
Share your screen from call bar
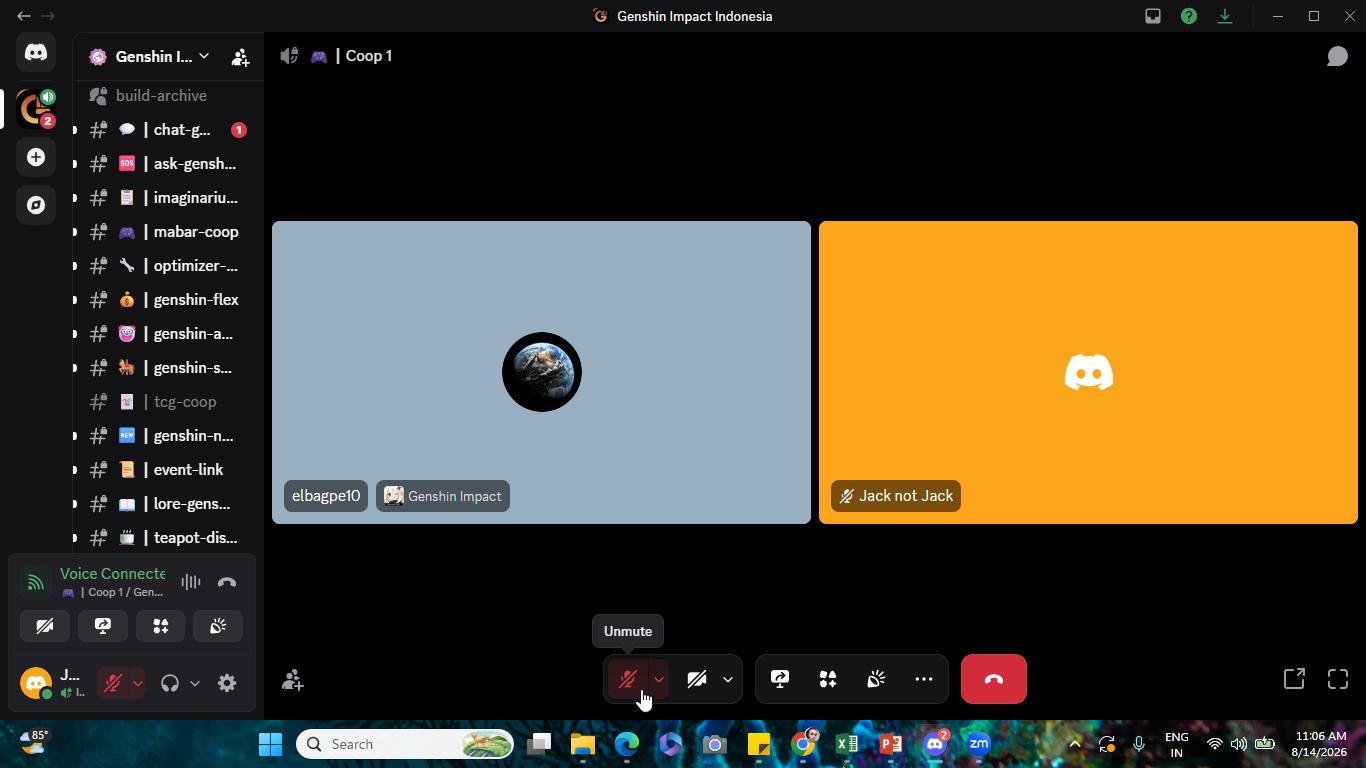click(x=780, y=680)
